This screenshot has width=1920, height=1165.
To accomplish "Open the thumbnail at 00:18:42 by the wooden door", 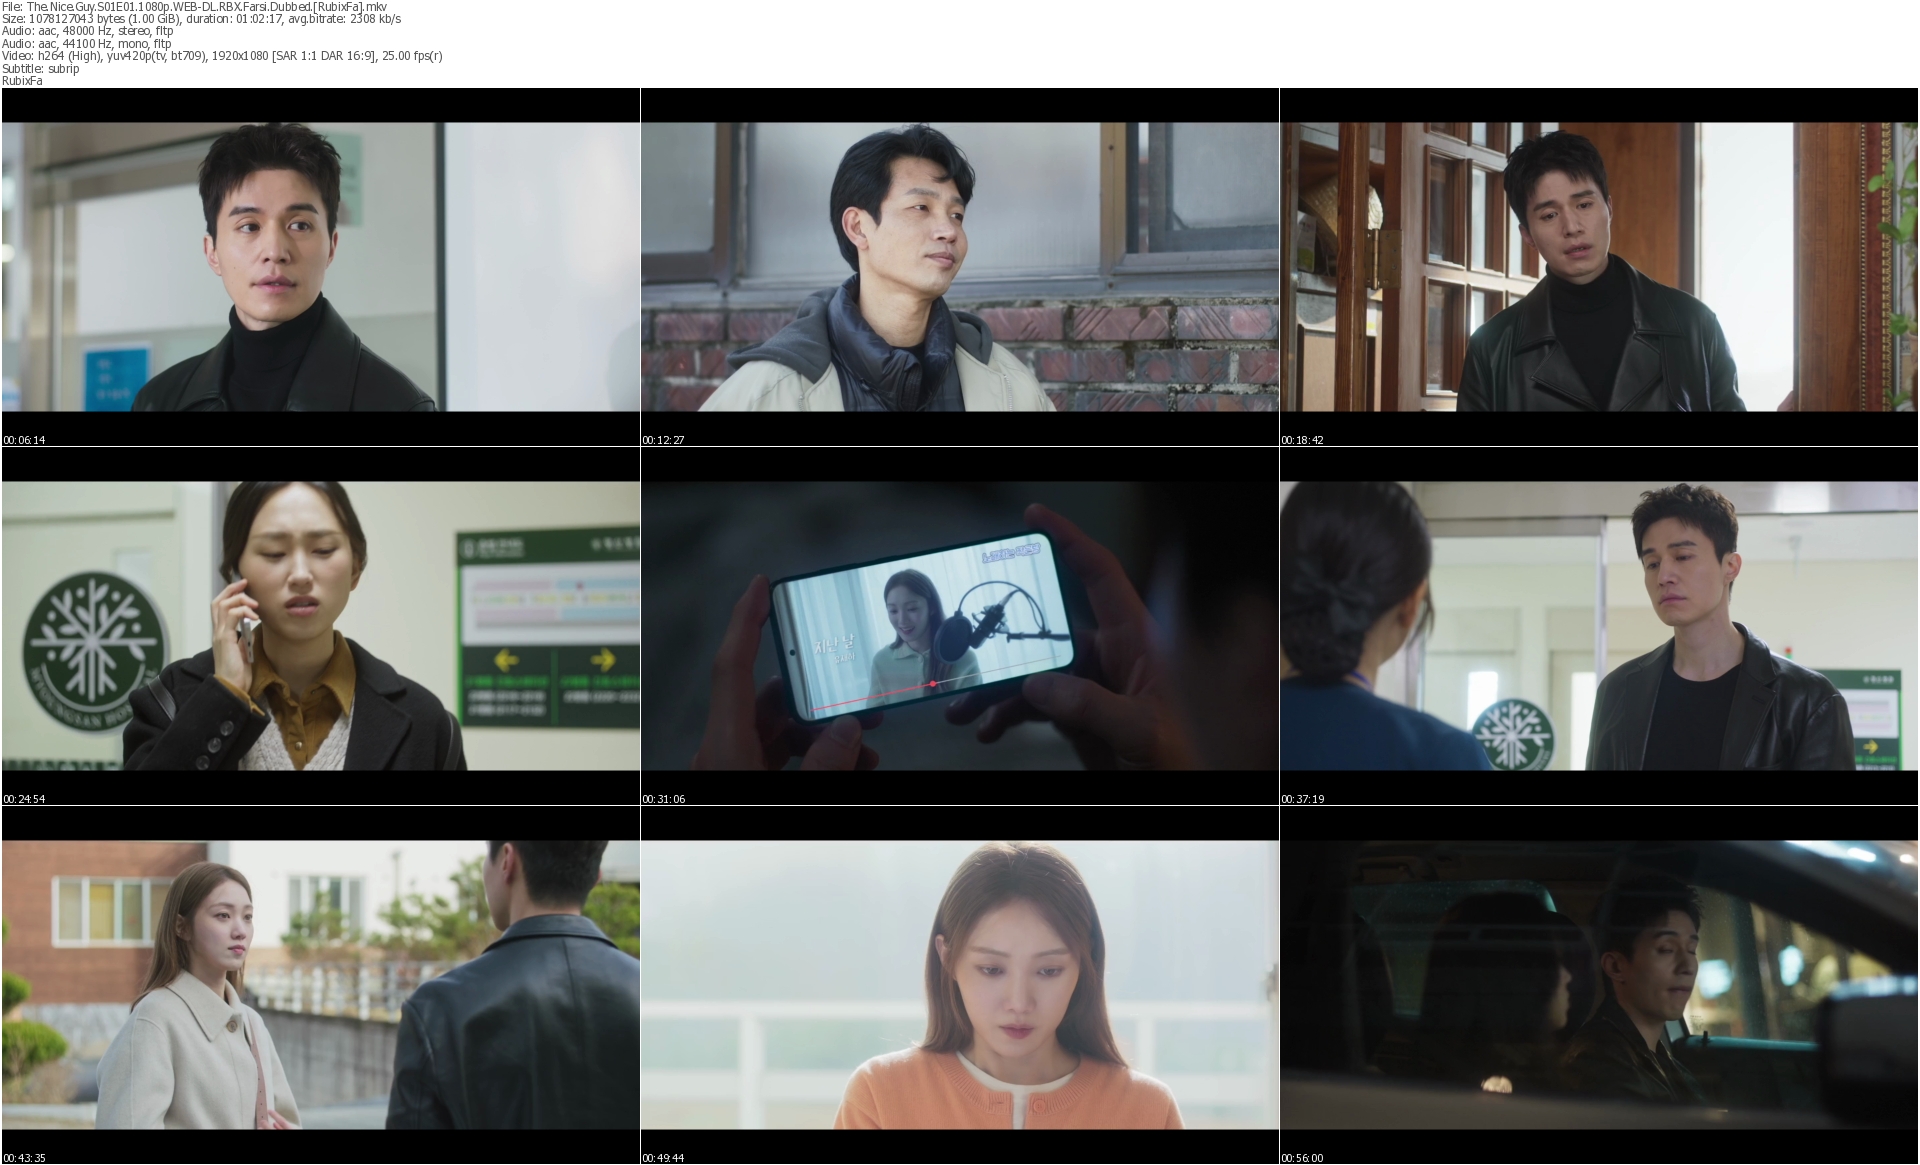I will pos(1599,267).
